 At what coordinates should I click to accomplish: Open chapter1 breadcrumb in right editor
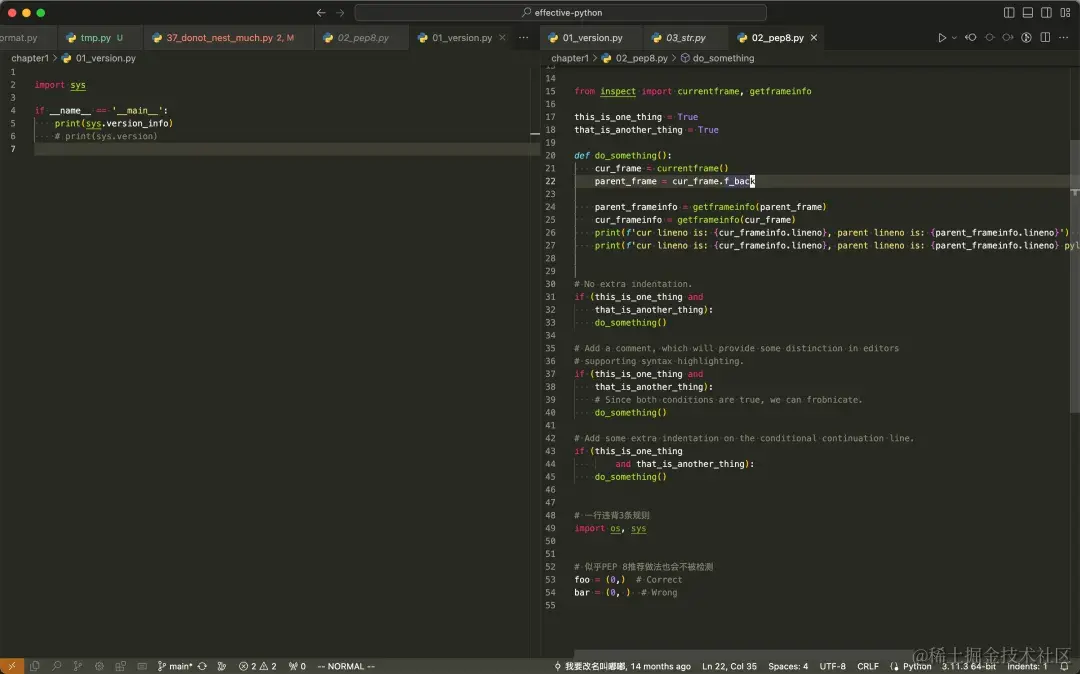pos(570,59)
